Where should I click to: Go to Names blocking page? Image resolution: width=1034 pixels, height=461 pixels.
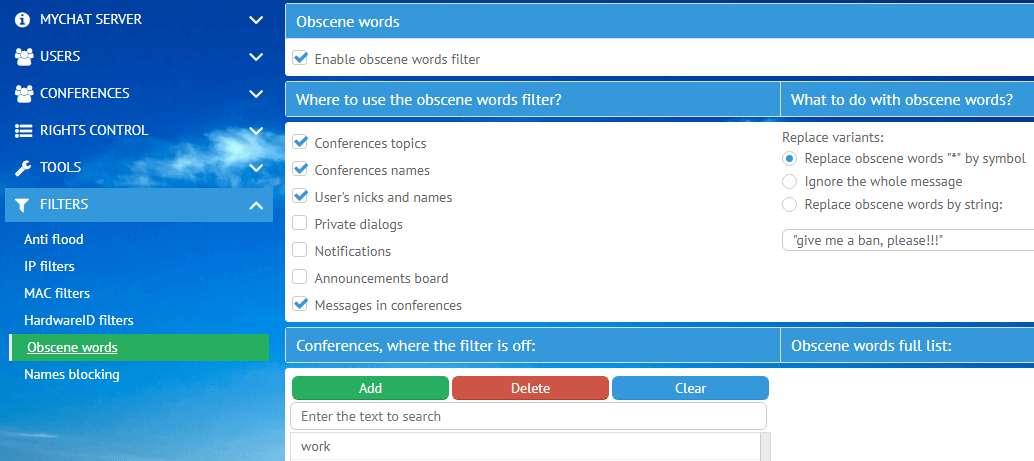(x=72, y=374)
